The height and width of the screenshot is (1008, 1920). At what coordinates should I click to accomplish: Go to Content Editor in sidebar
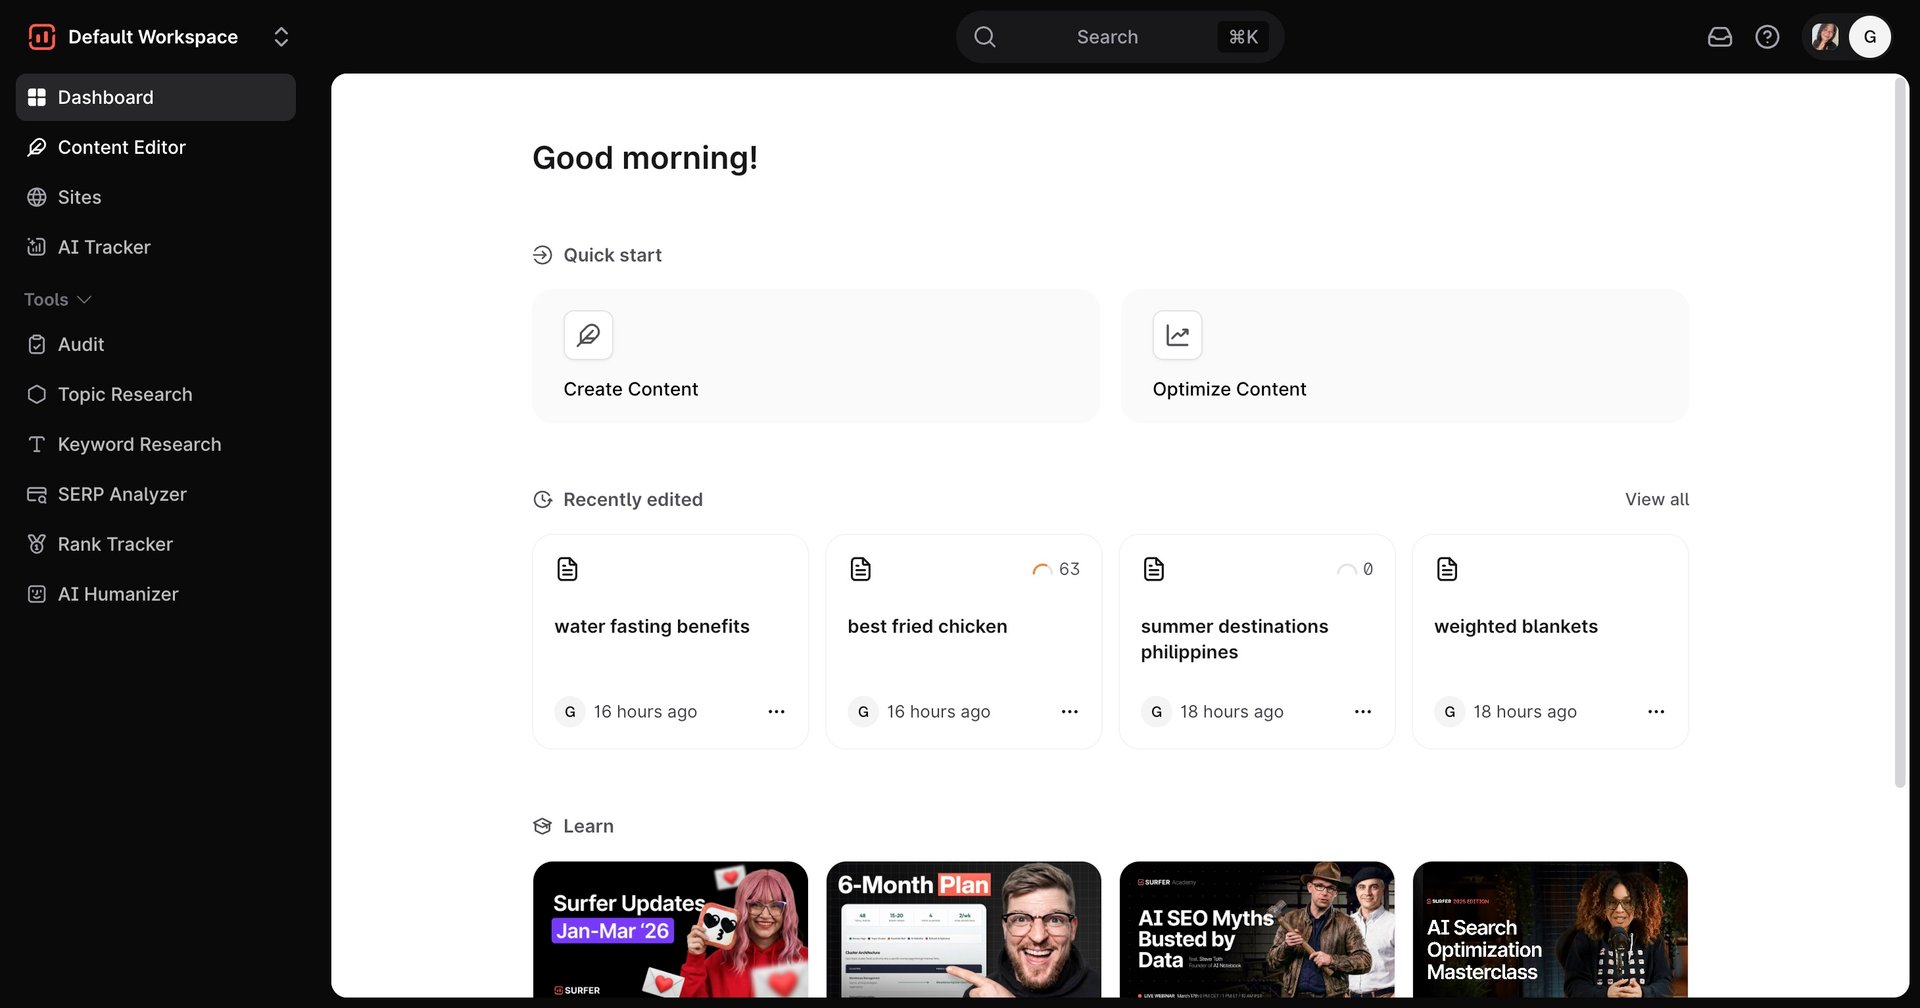point(121,147)
